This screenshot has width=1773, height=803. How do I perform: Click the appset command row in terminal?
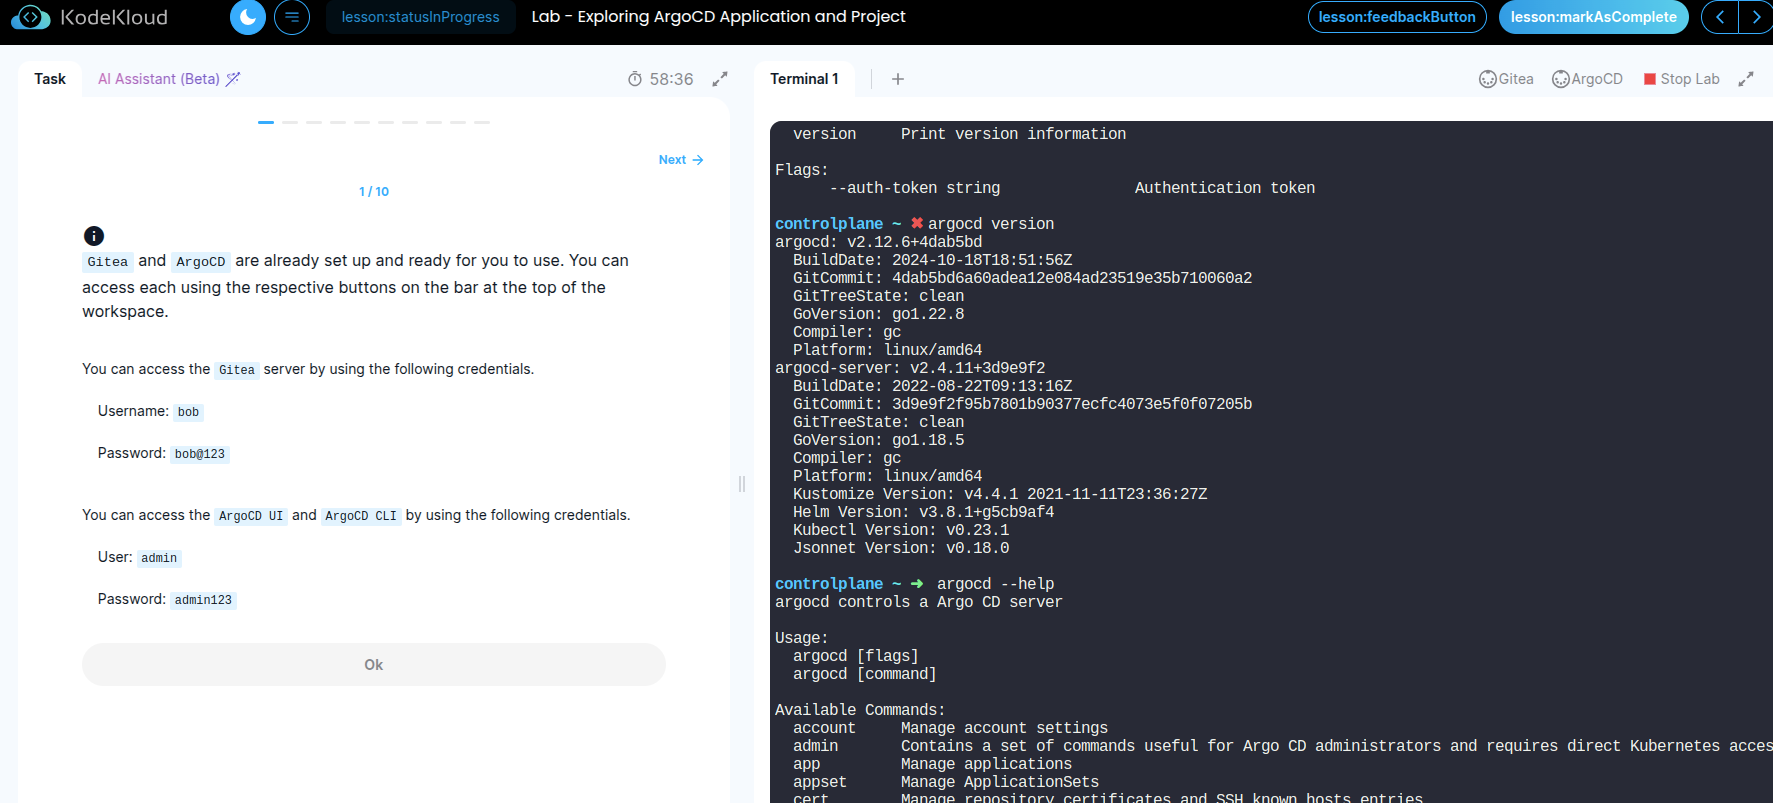point(946,782)
